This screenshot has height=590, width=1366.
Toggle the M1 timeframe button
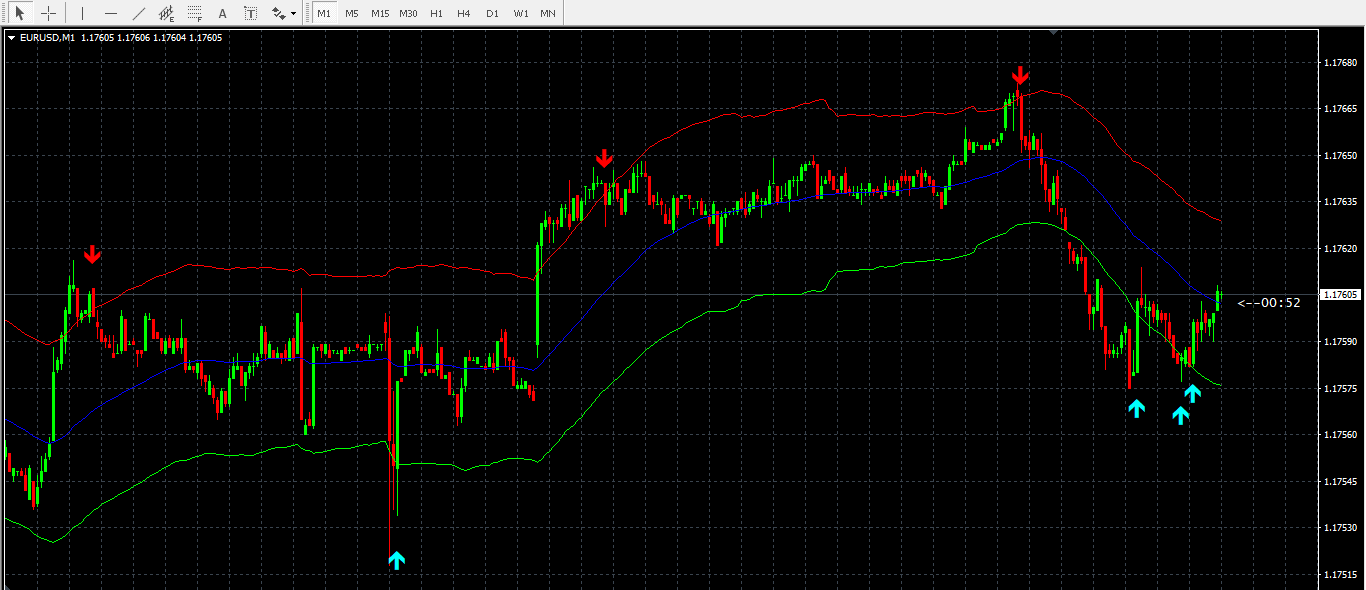(324, 14)
